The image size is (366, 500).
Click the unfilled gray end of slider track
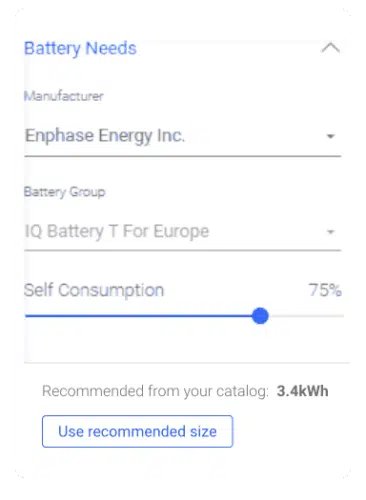point(306,316)
